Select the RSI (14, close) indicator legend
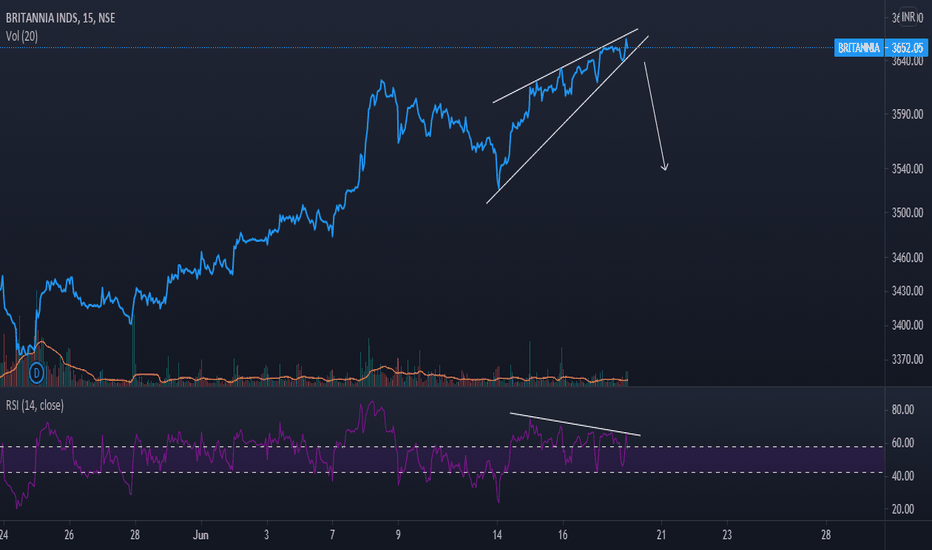 point(34,406)
